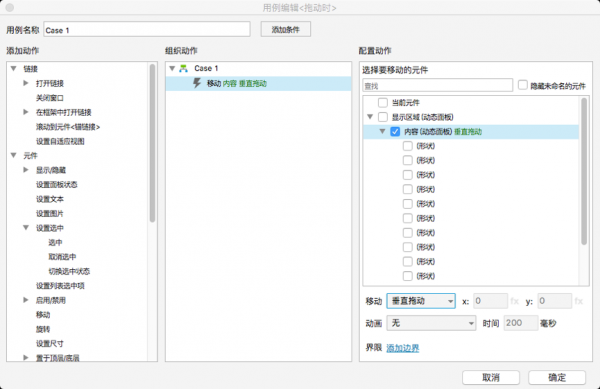The image size is (600, 389).
Task: Choose the 切换选中状态 action
Action: (69, 272)
